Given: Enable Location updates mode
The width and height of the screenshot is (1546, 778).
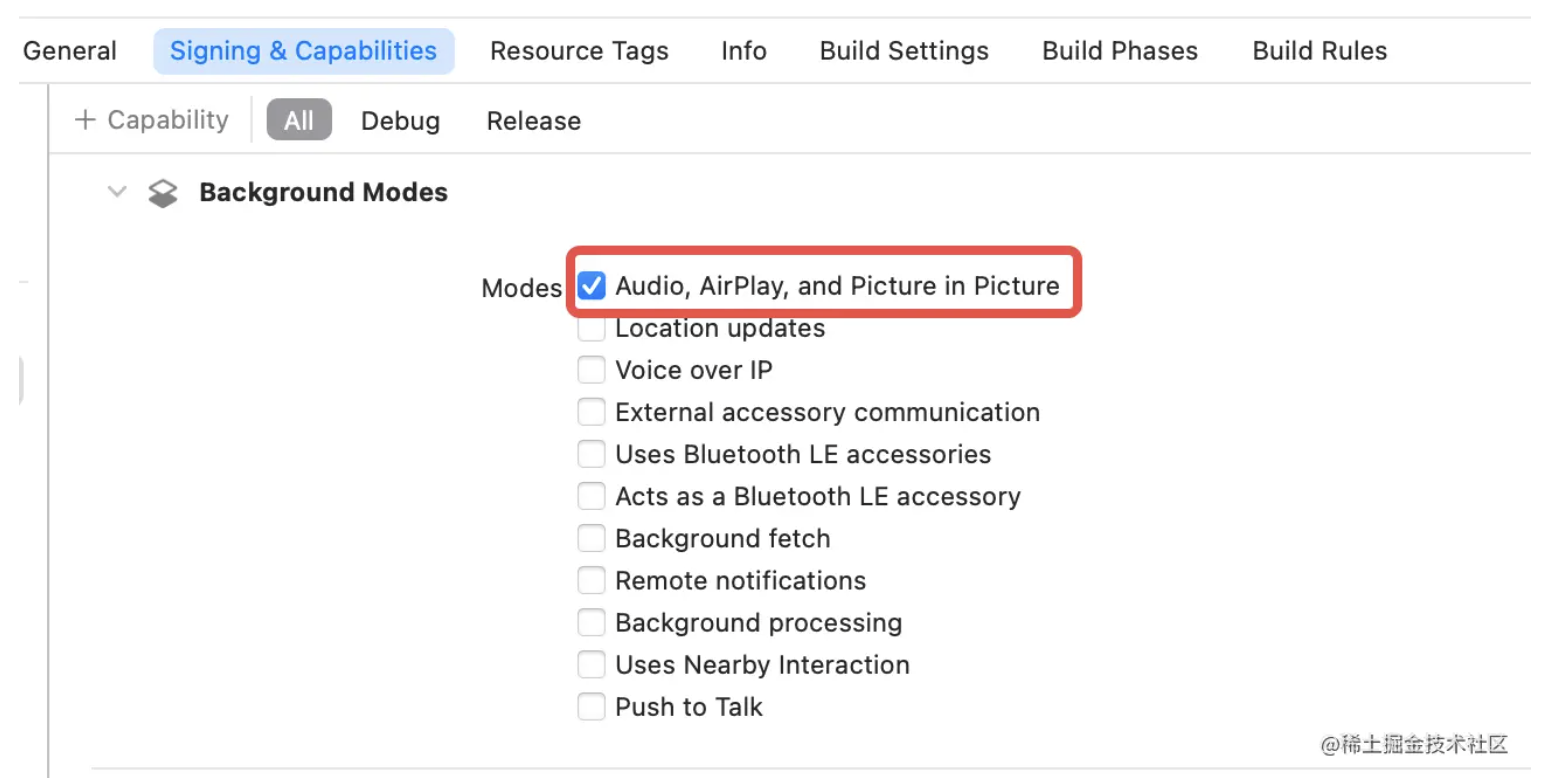Looking at the screenshot, I should 591,328.
